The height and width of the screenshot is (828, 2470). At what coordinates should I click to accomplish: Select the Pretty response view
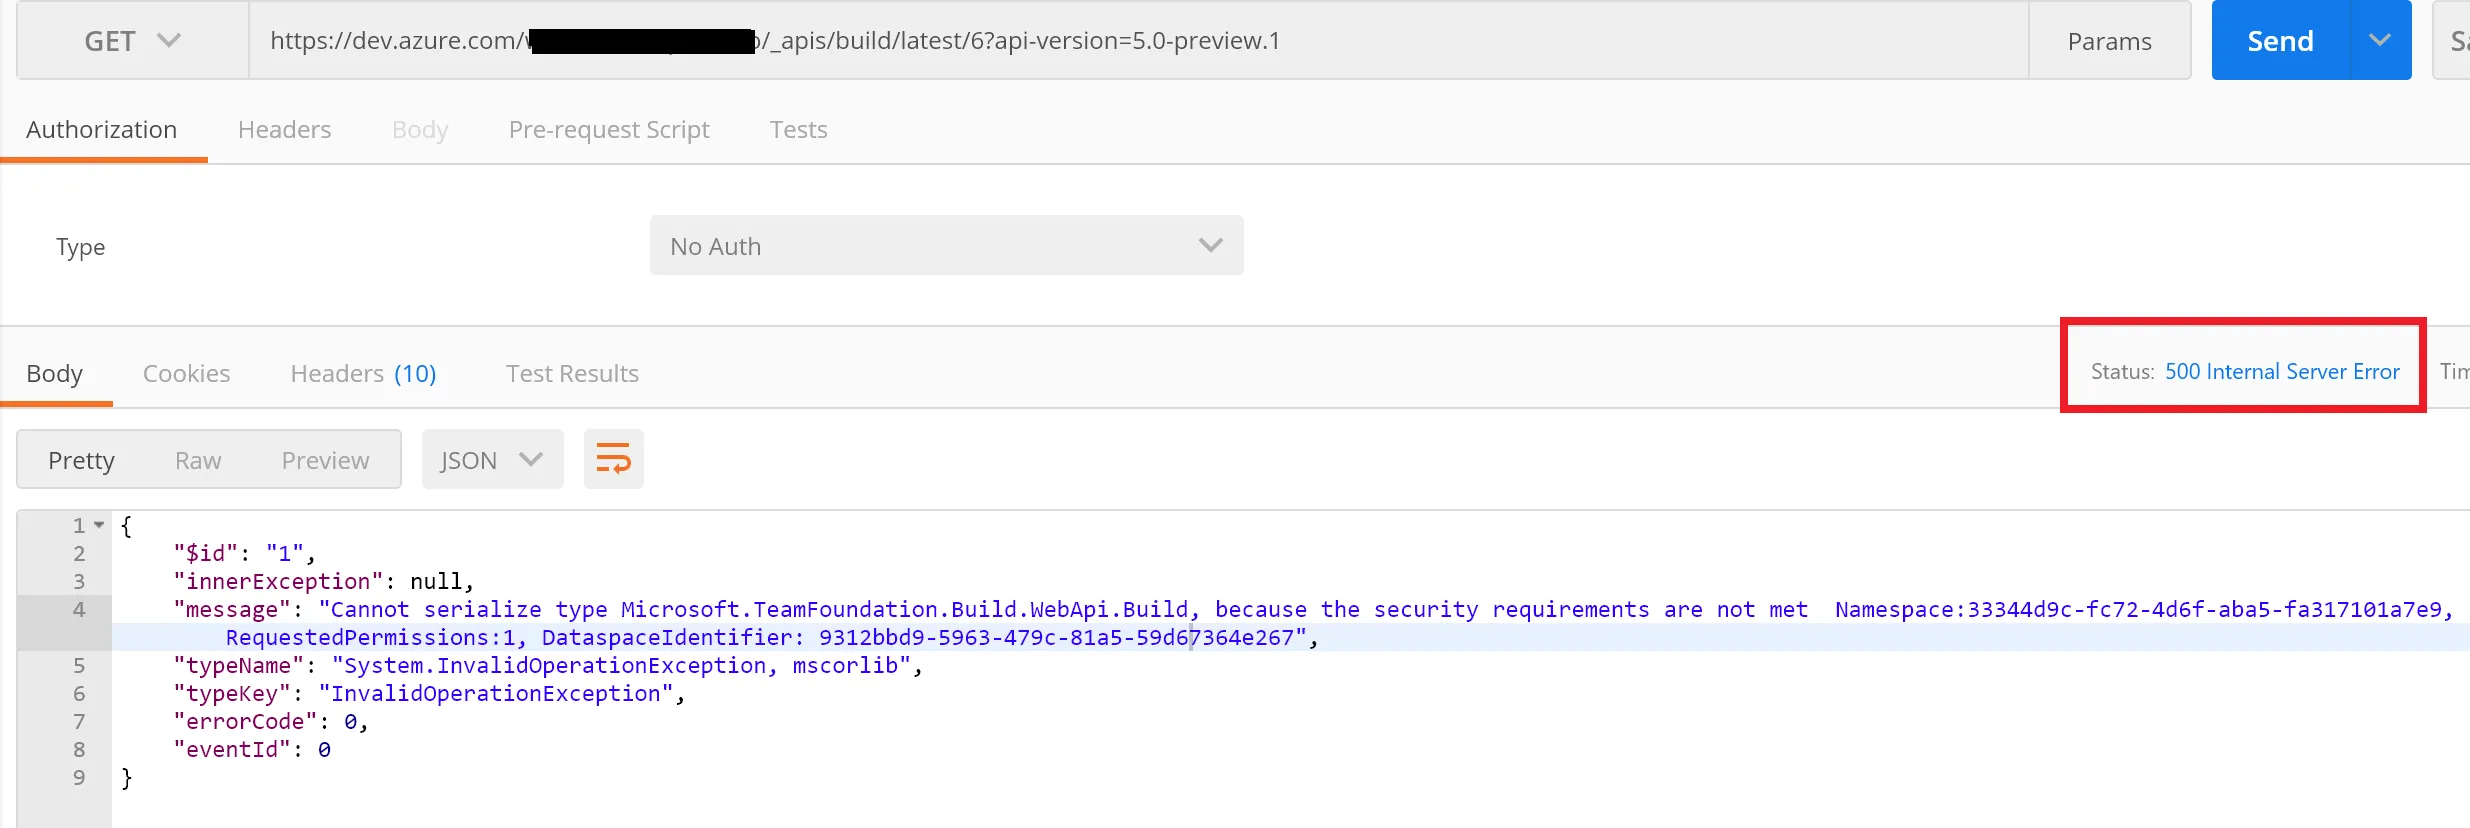81,460
